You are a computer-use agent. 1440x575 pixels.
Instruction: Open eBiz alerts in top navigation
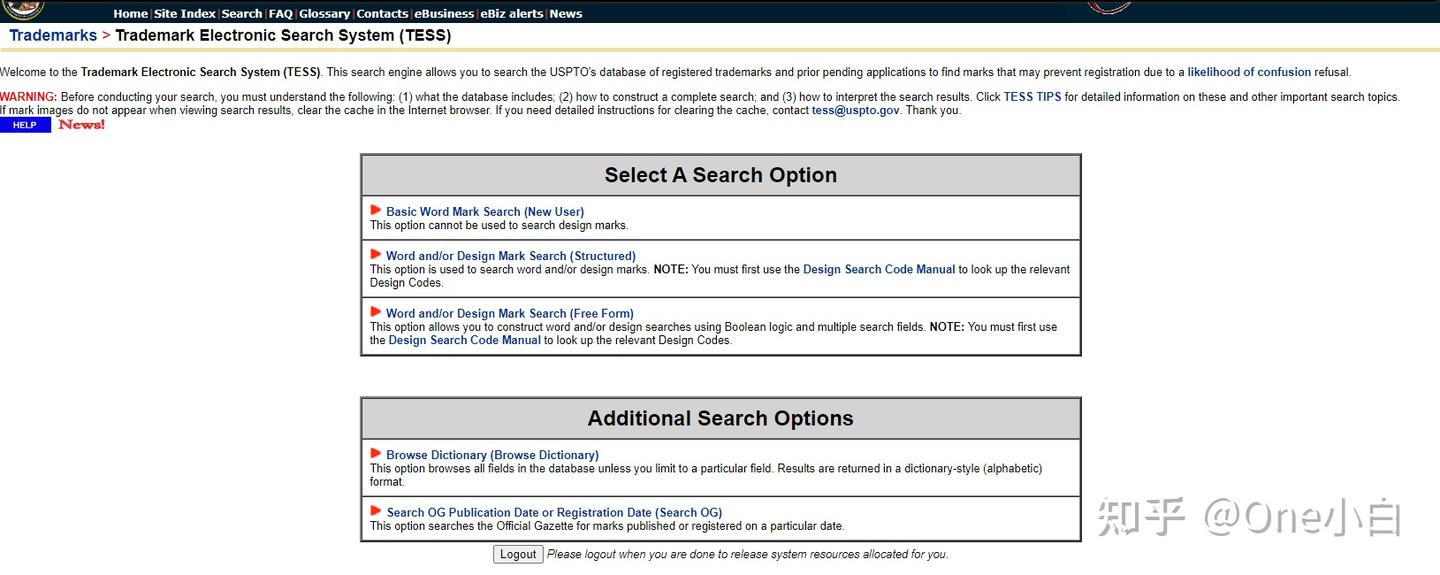pyautogui.click(x=511, y=14)
